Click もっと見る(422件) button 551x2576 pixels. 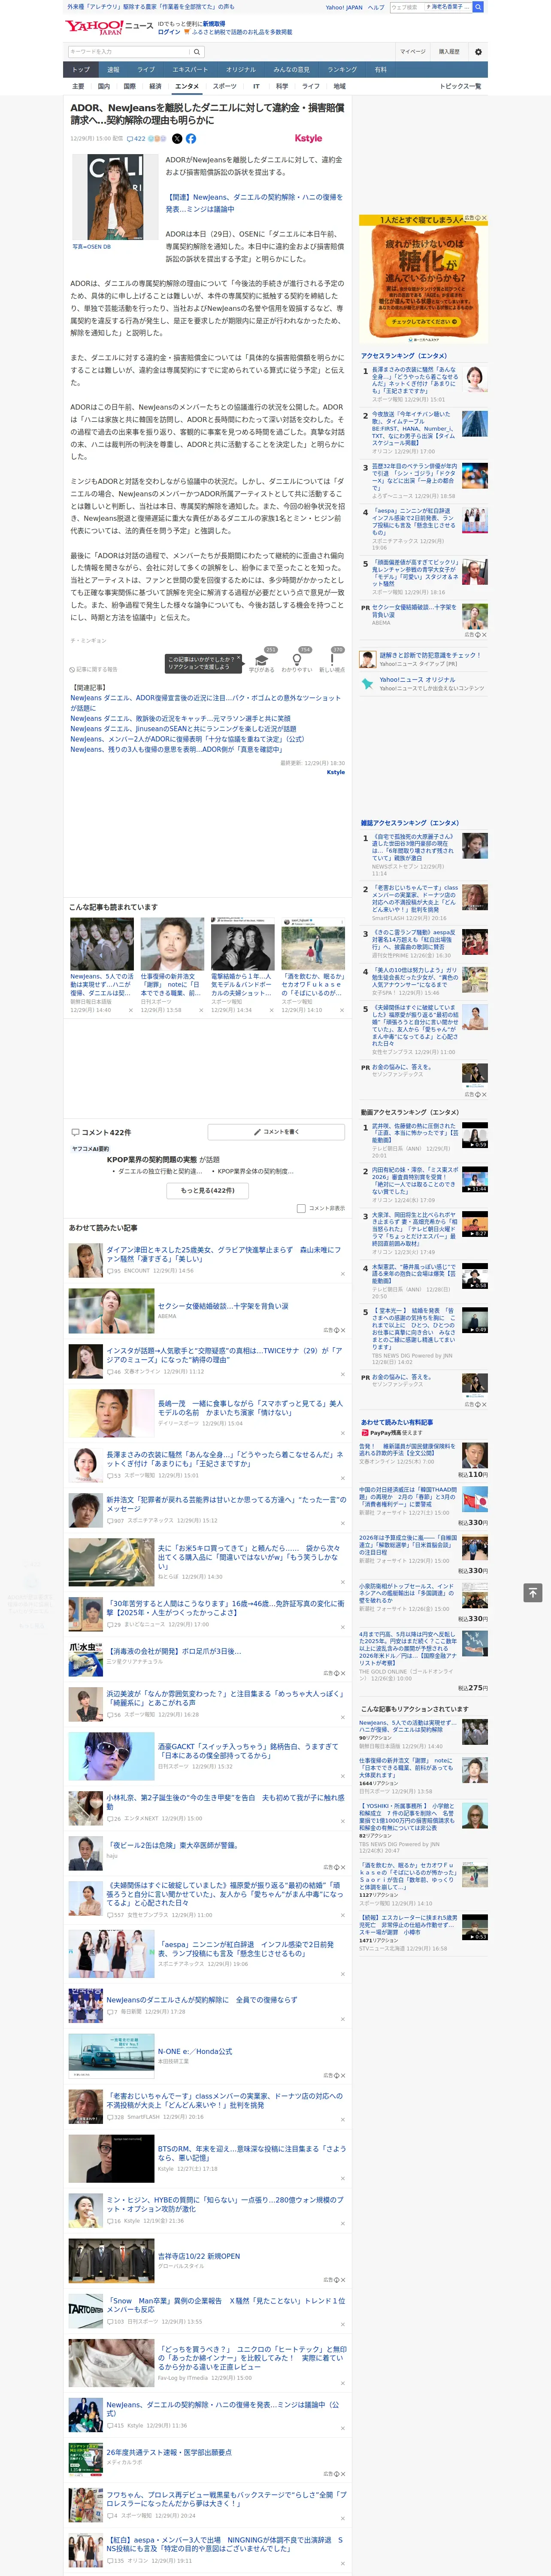click(x=208, y=1191)
